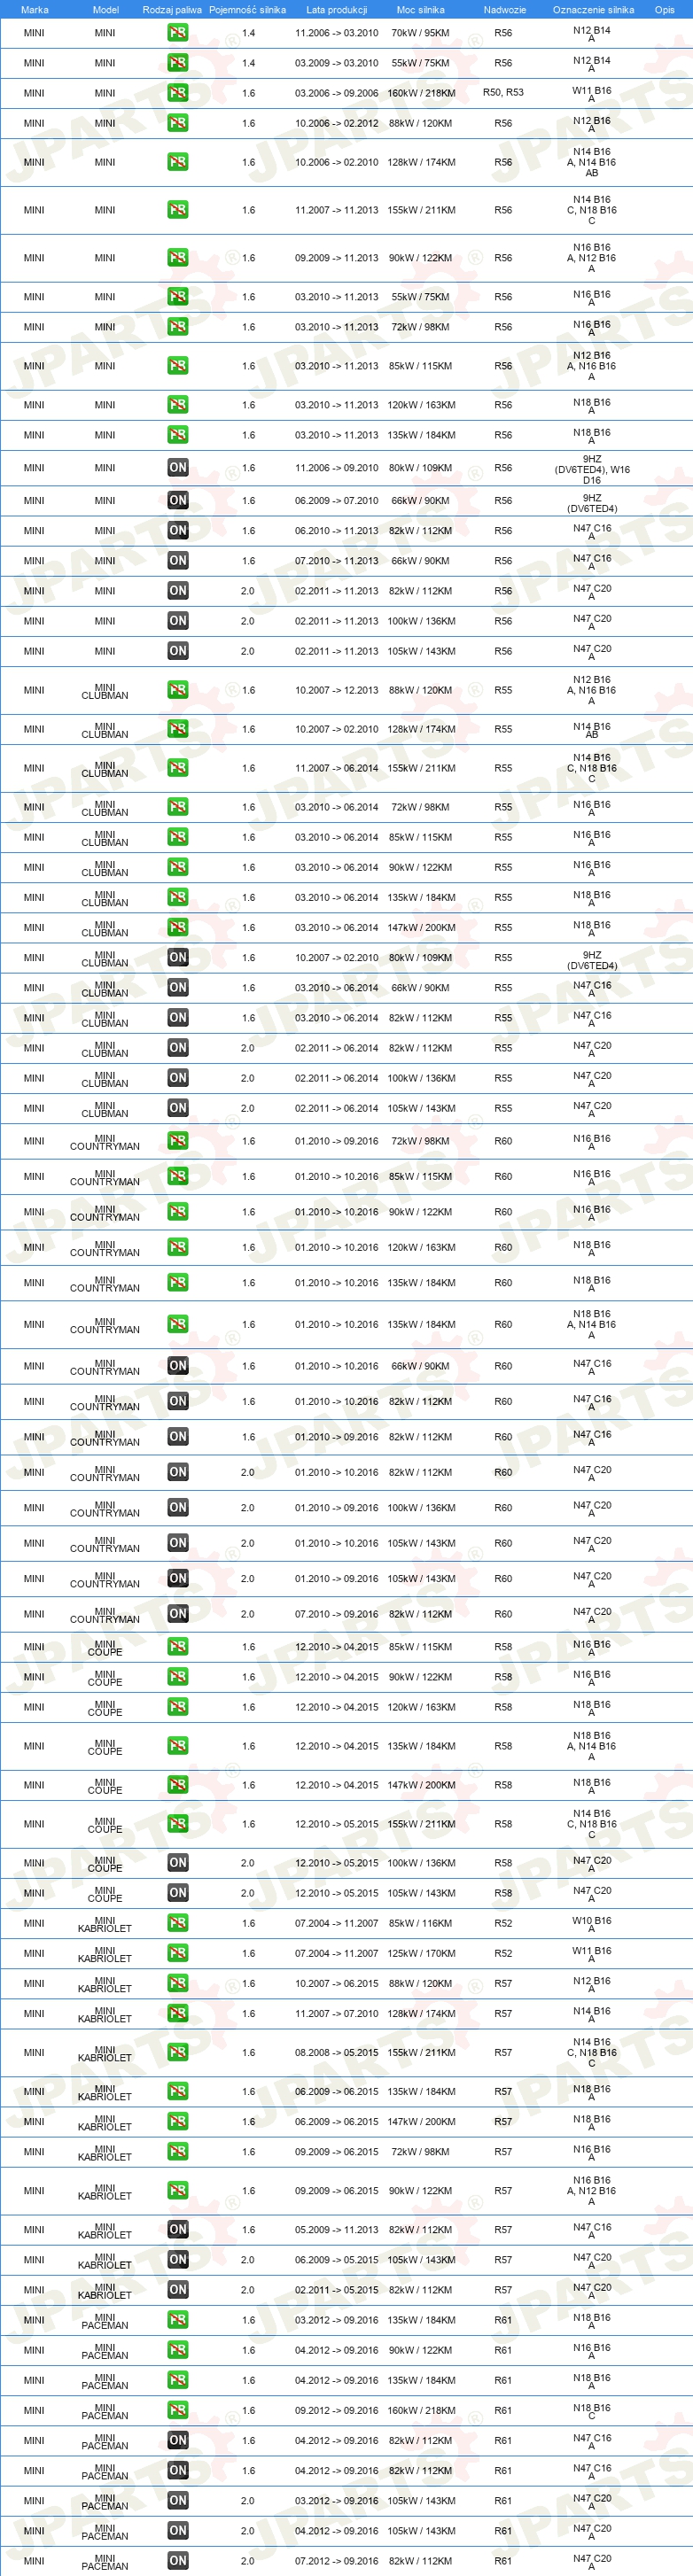Select the '125kW / 170KM' power cell
This screenshot has width=693, height=2576.
[x=420, y=1953]
